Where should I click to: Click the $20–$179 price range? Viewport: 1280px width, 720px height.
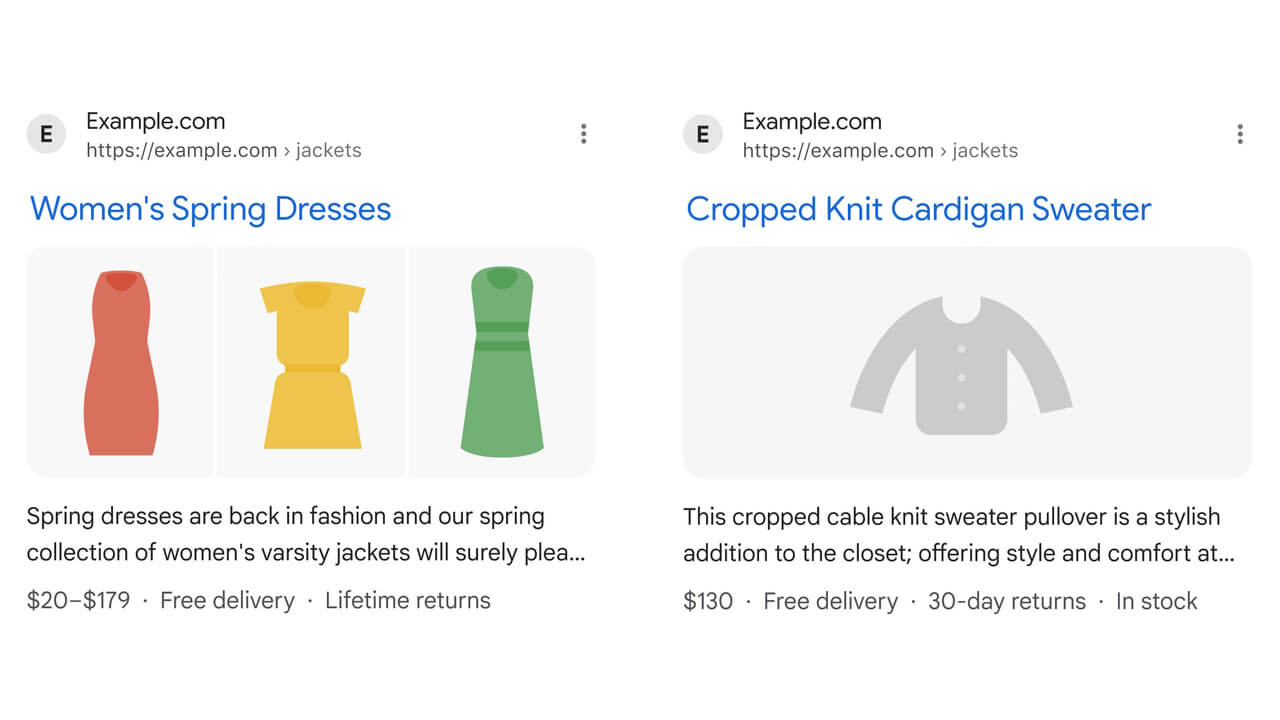(78, 601)
